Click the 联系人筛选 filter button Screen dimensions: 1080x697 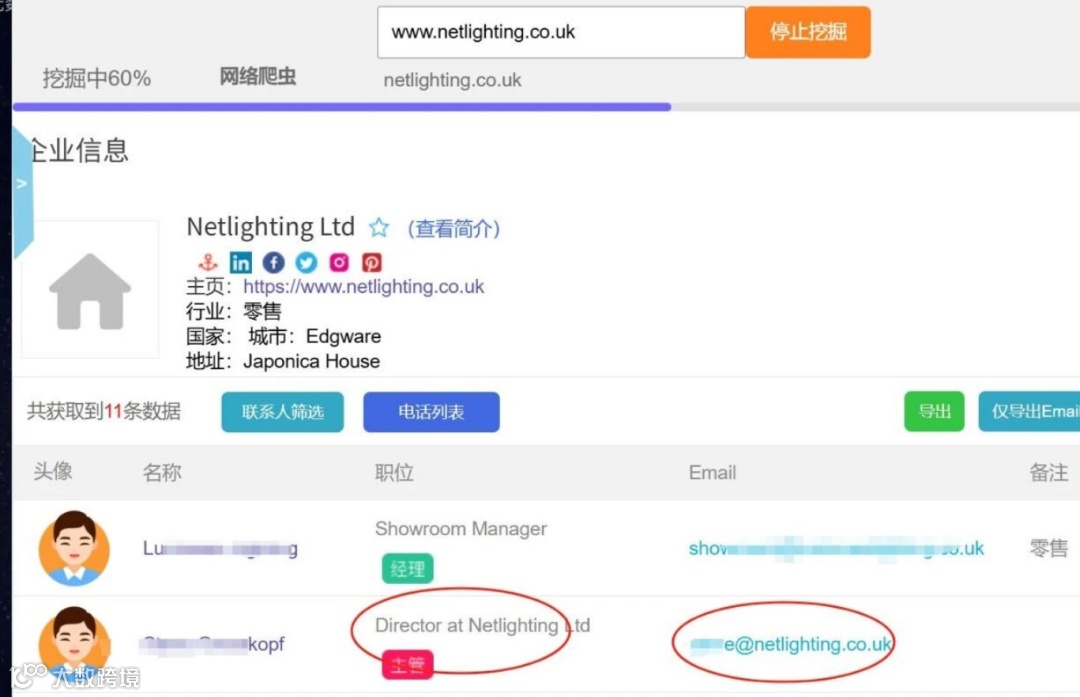(282, 412)
